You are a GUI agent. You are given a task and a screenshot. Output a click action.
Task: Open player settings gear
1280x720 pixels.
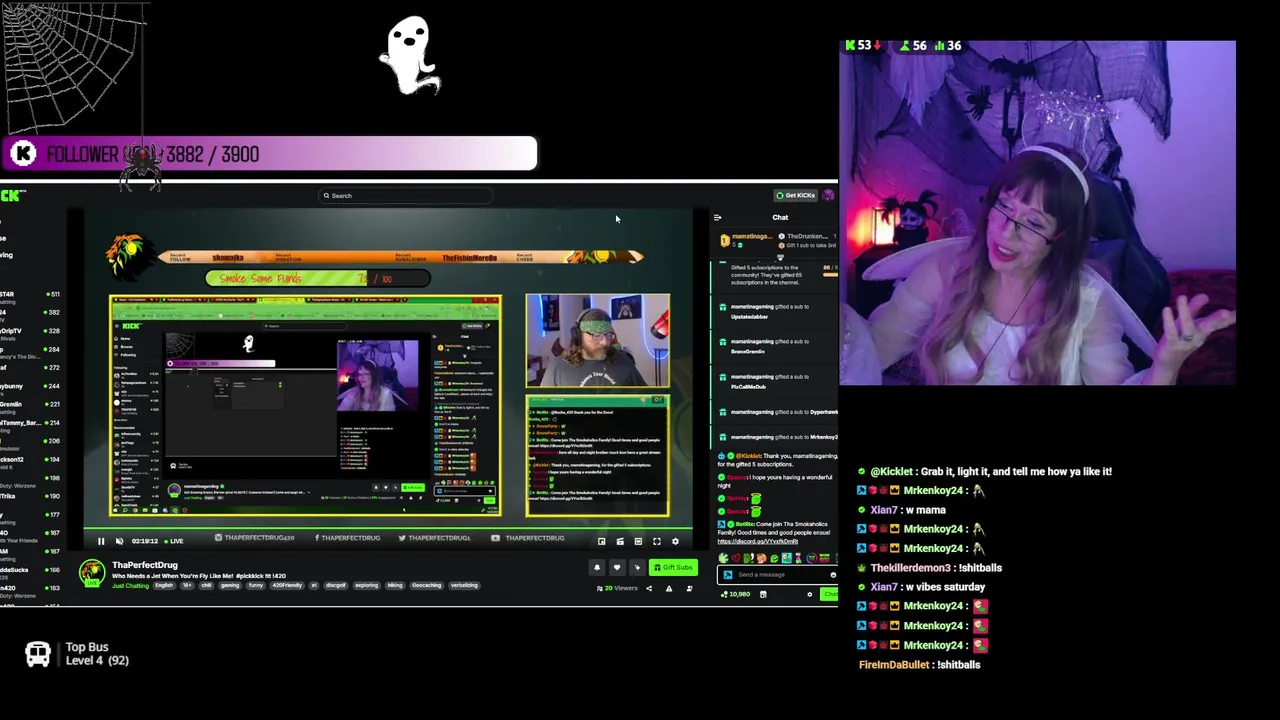pyautogui.click(x=675, y=541)
